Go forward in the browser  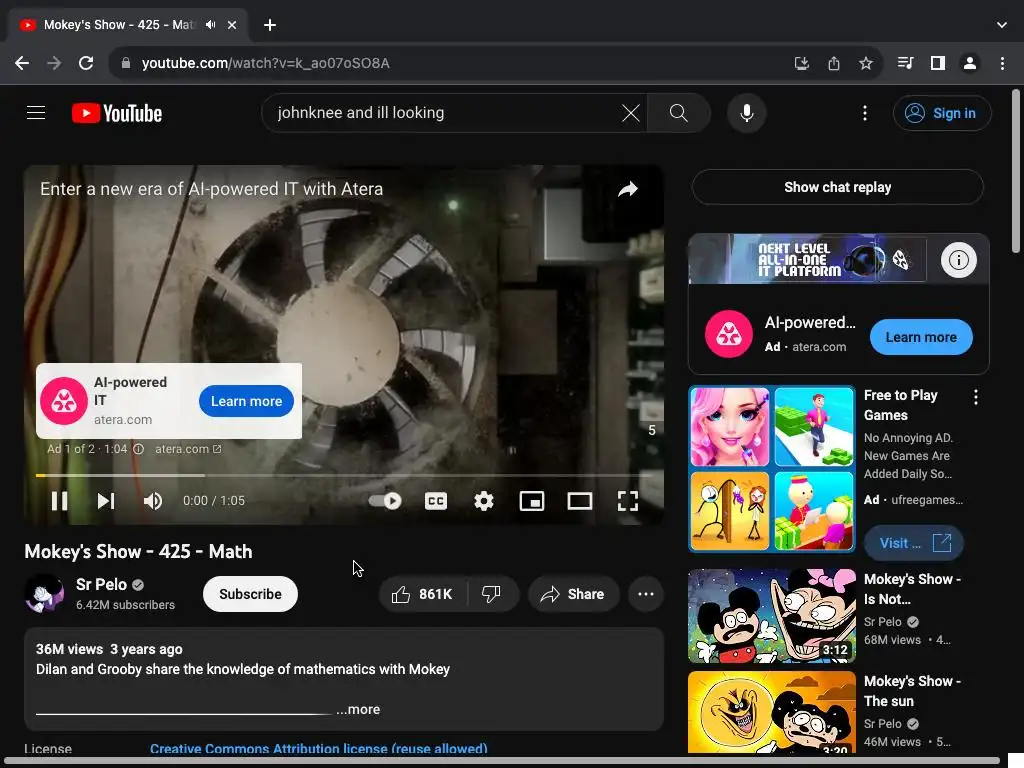[54, 63]
